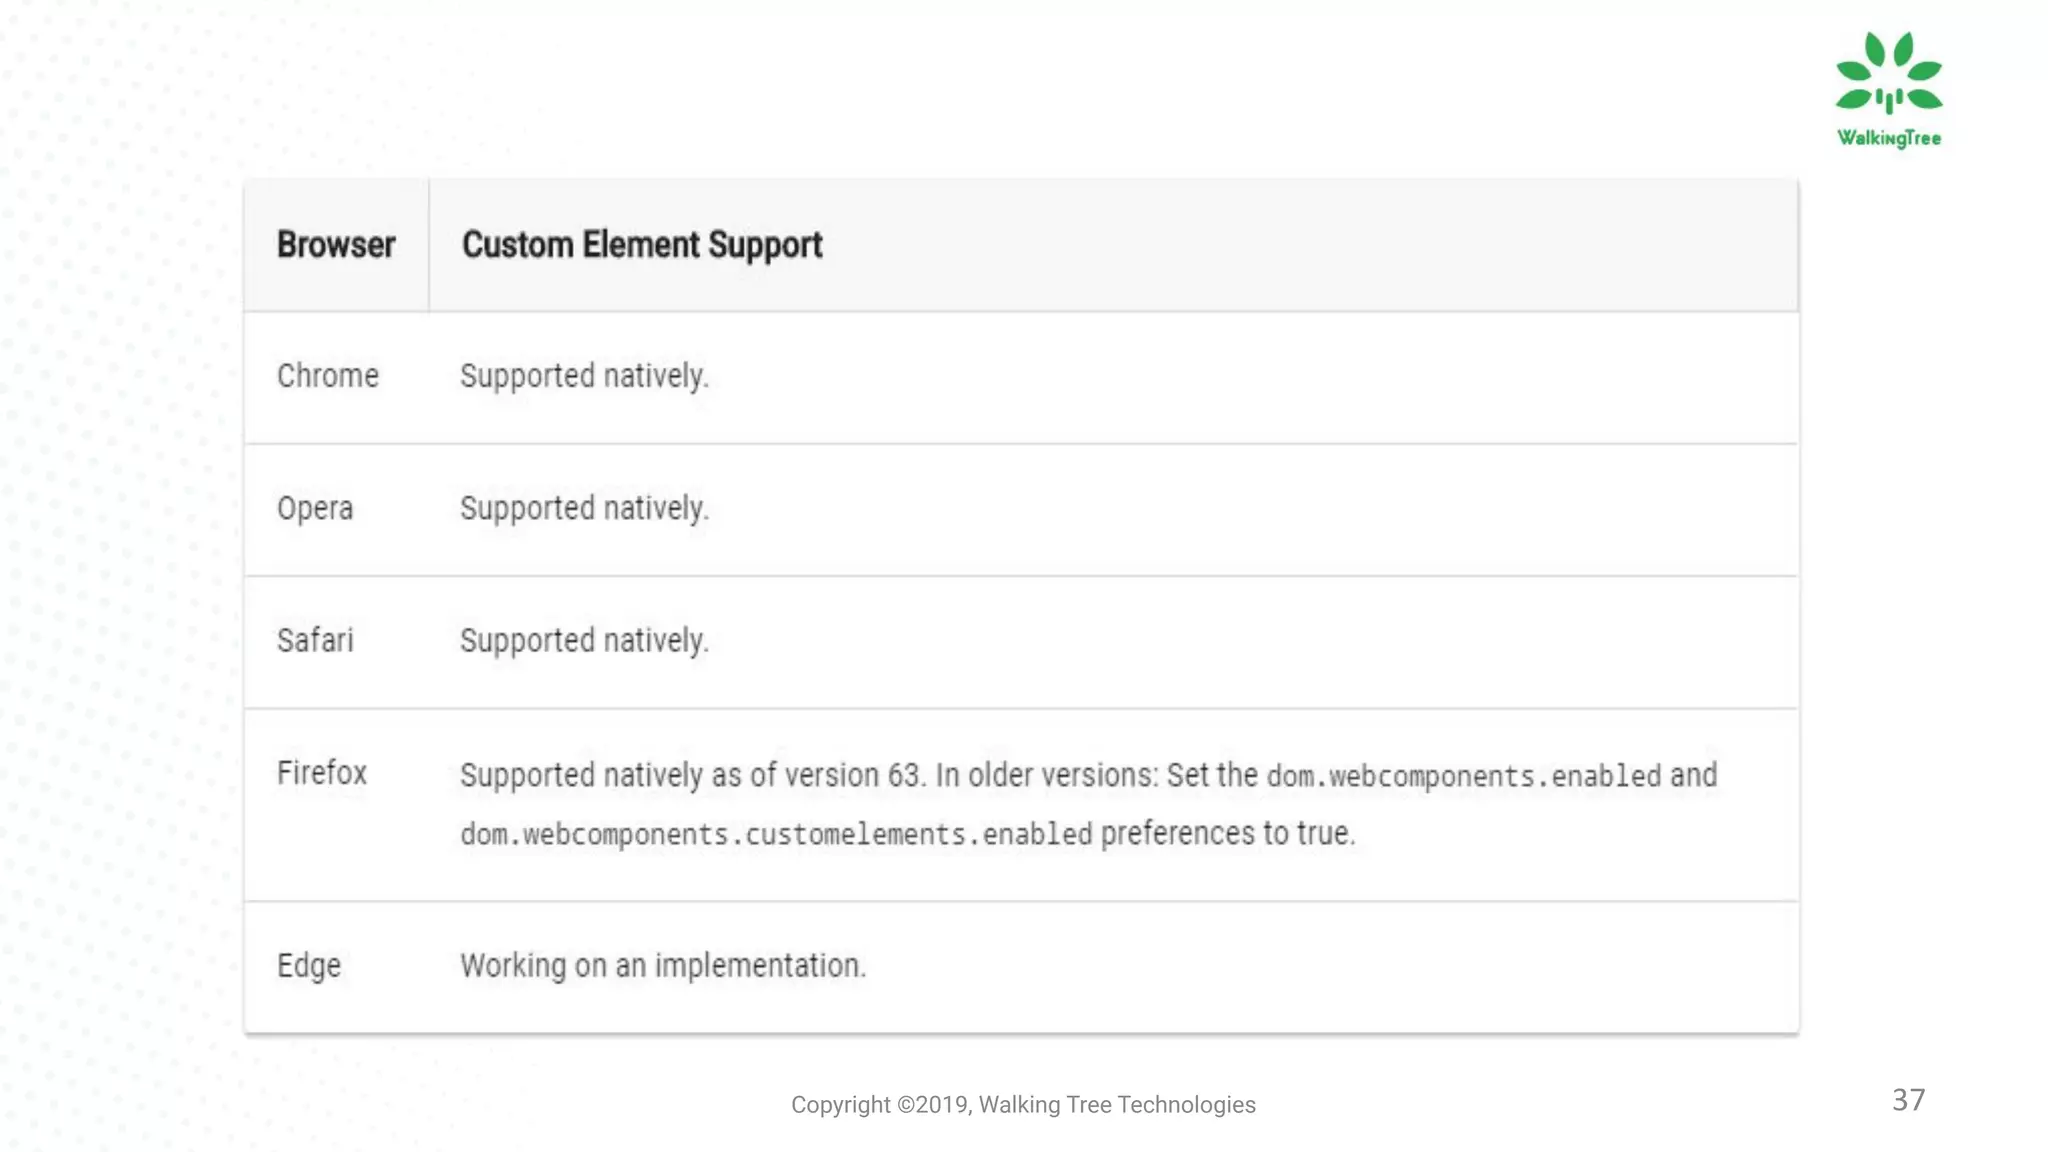Click the copyright Walking Tree Technologies footer
Screen dimensions: 2048x1152
(x=1023, y=1105)
